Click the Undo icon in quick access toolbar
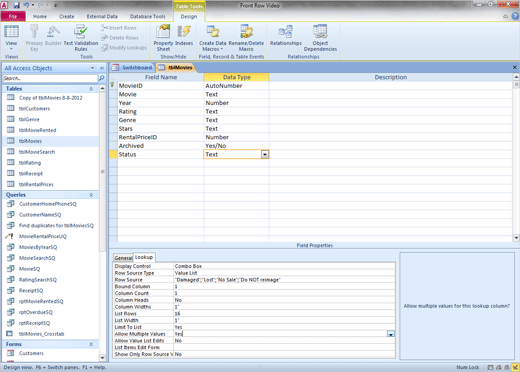This screenshot has height=372, width=520. click(x=26, y=5)
